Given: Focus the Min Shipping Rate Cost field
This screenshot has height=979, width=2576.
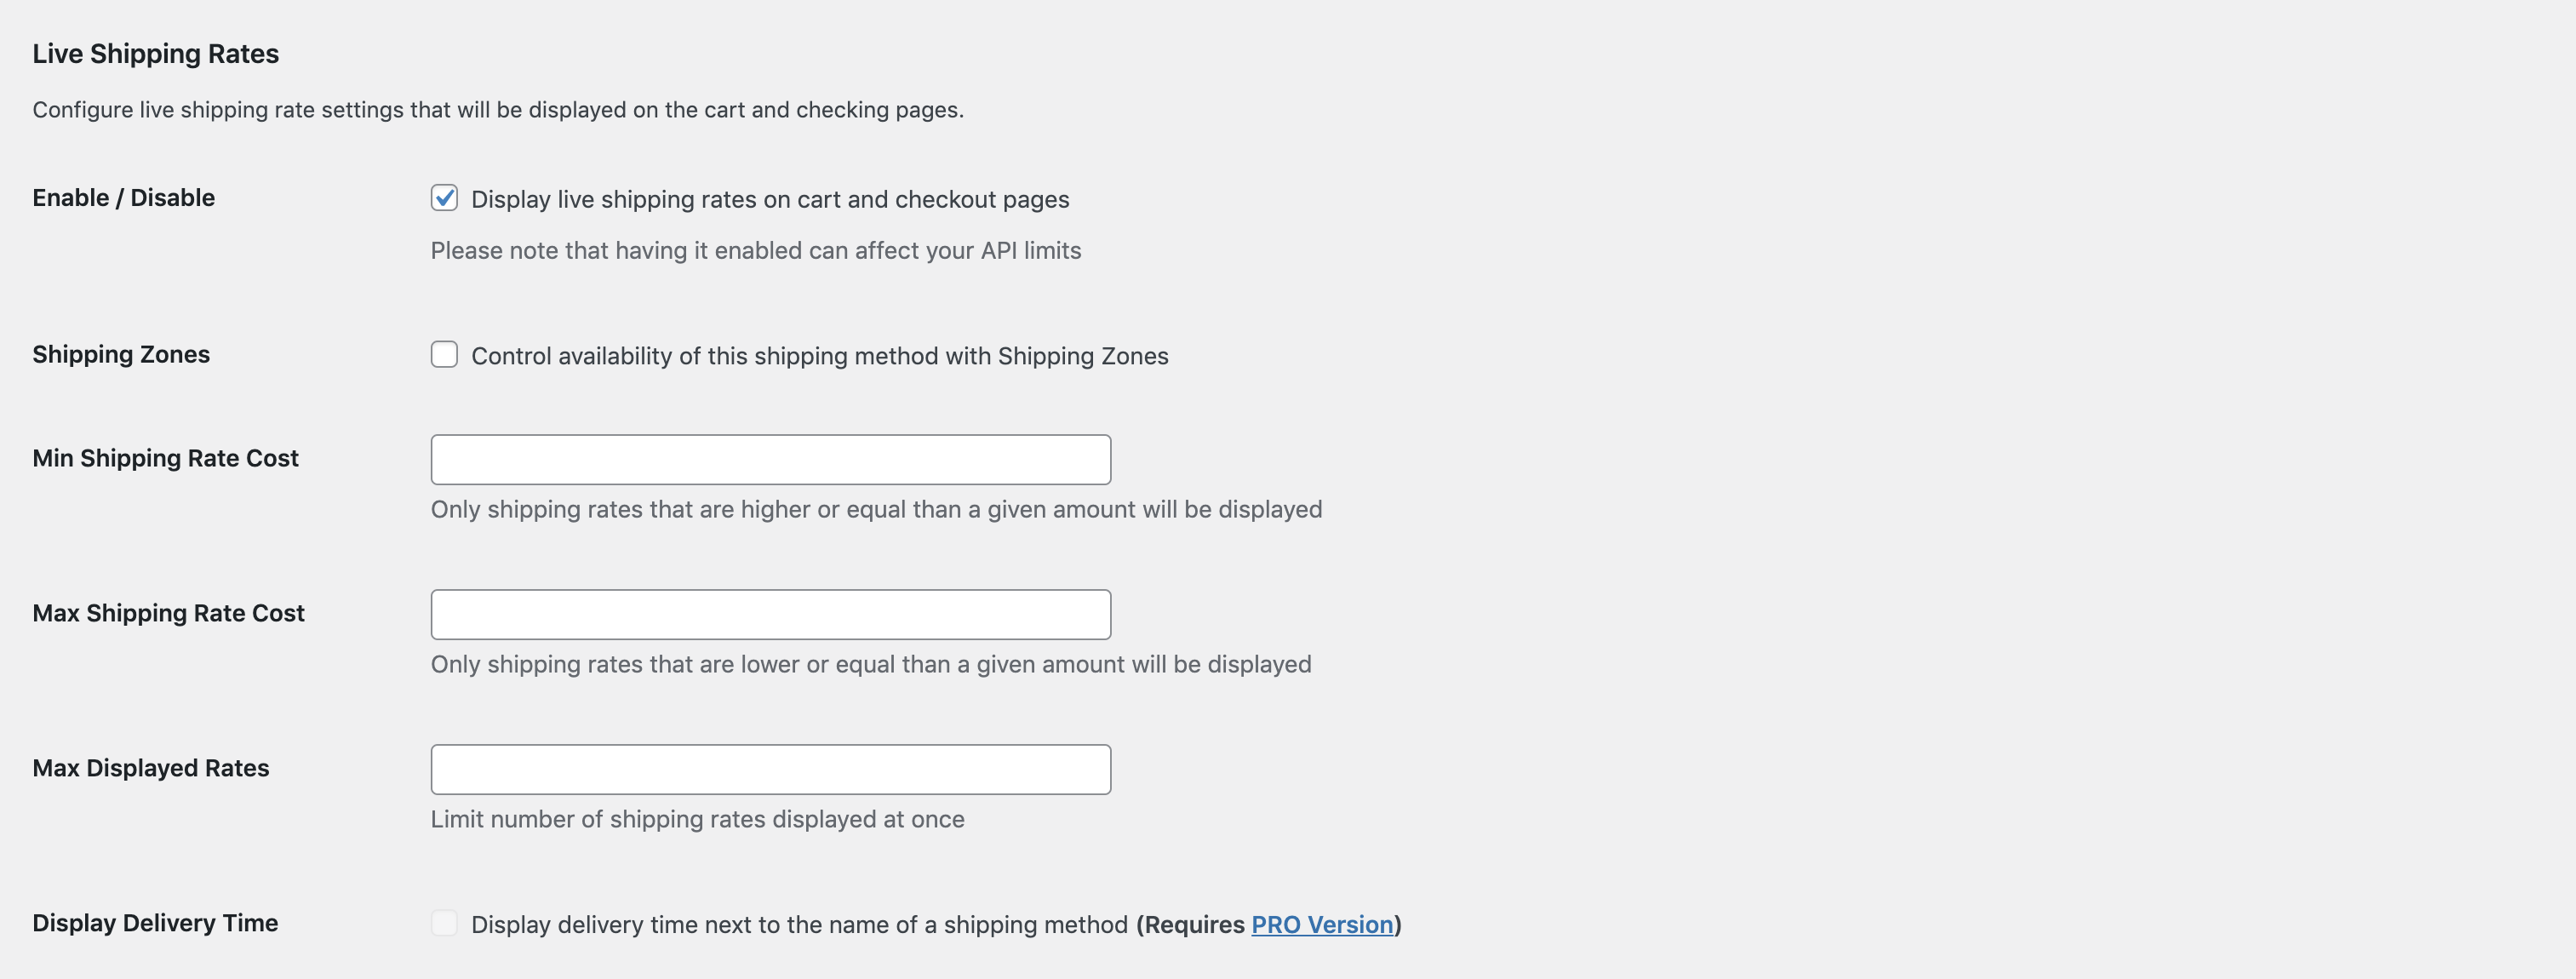Looking at the screenshot, I should (771, 459).
